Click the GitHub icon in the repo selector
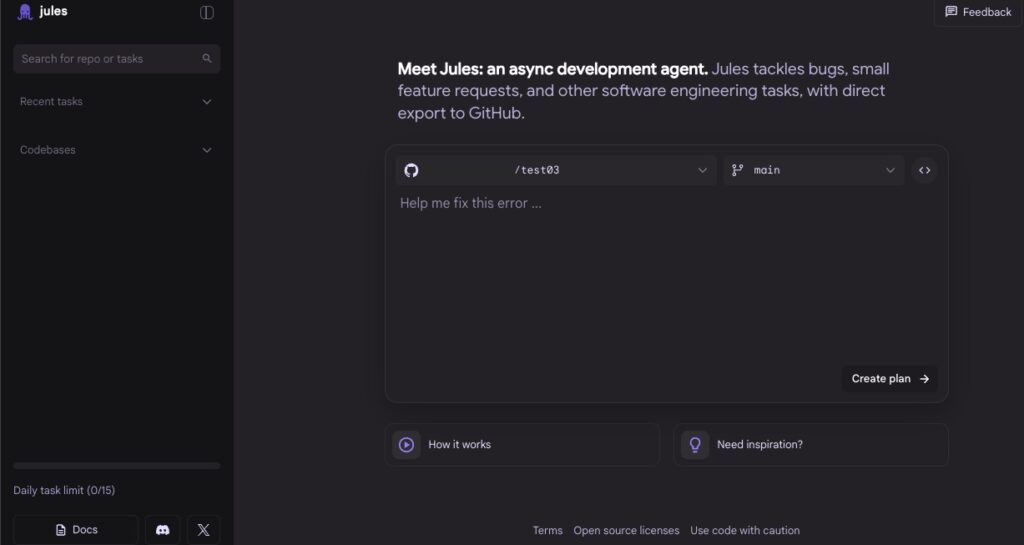1024x545 pixels. coord(411,170)
